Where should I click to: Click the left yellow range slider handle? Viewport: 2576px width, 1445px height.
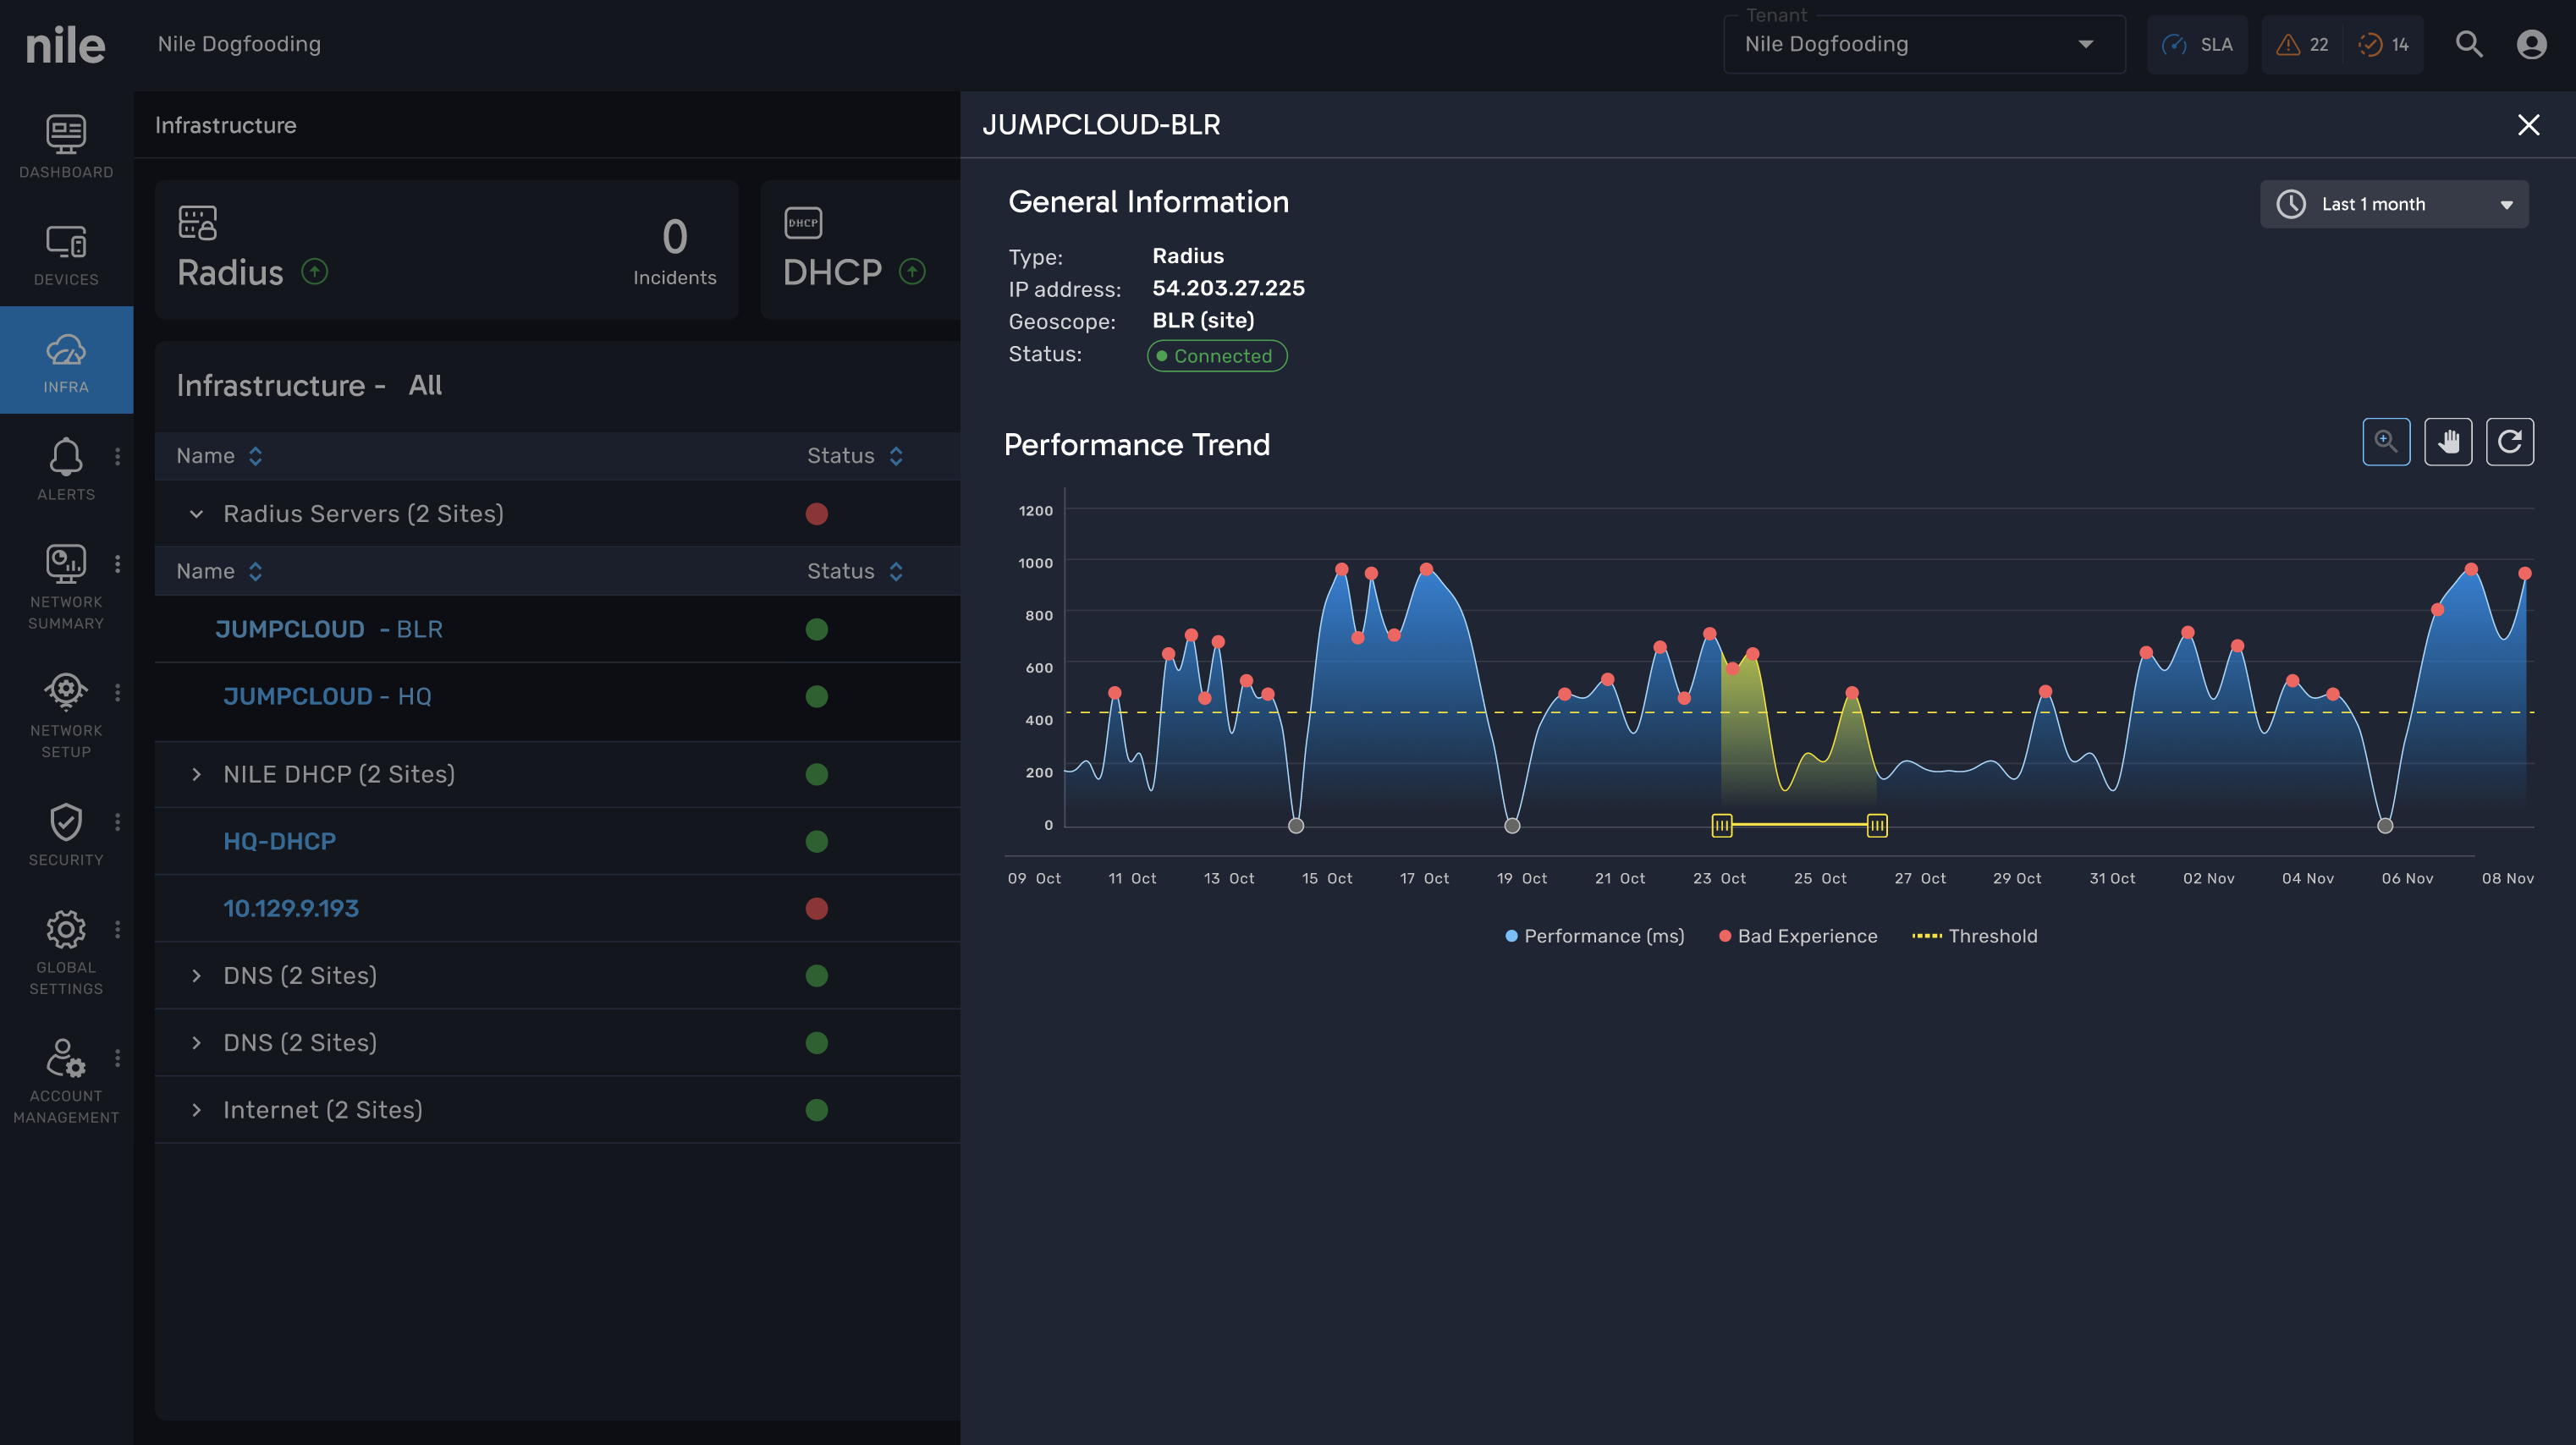point(1722,825)
